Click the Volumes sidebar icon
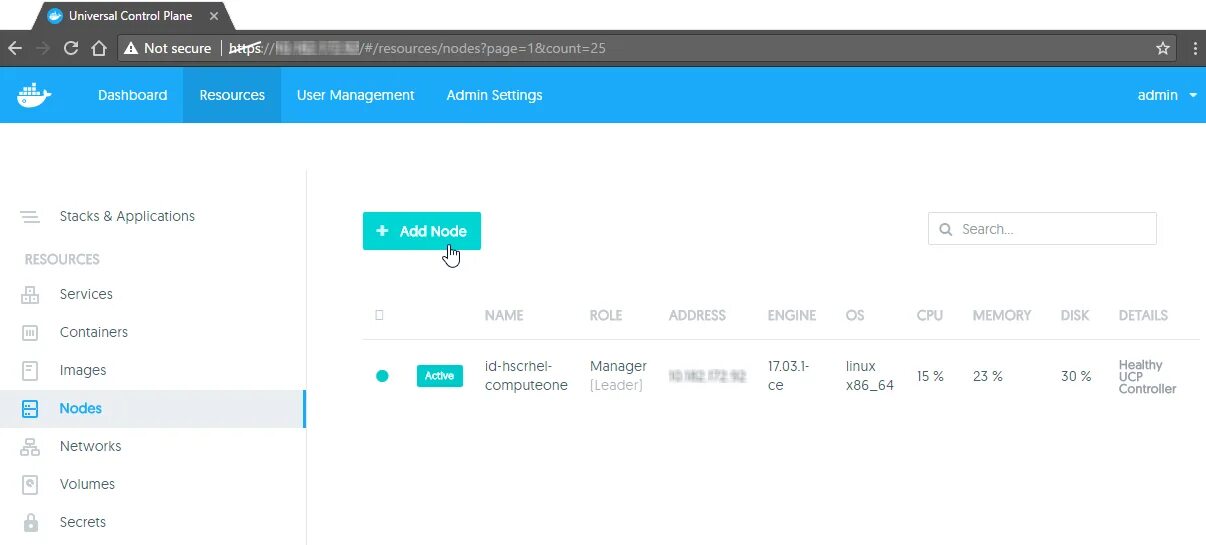 pos(30,485)
